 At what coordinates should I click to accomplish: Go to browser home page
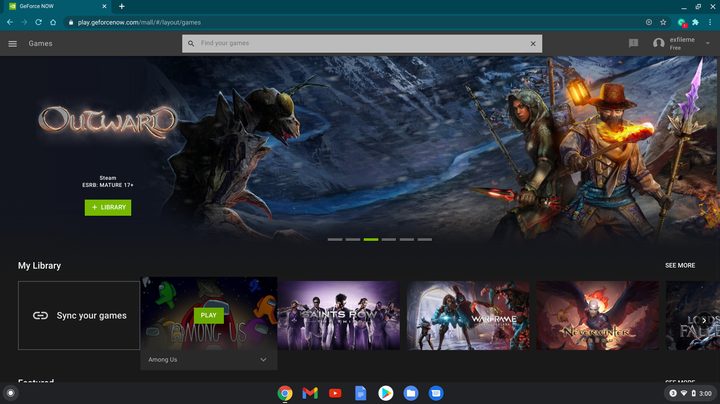(x=53, y=22)
